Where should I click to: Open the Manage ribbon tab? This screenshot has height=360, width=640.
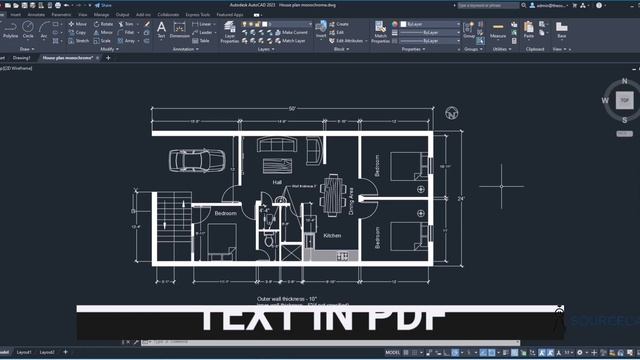[x=101, y=15]
